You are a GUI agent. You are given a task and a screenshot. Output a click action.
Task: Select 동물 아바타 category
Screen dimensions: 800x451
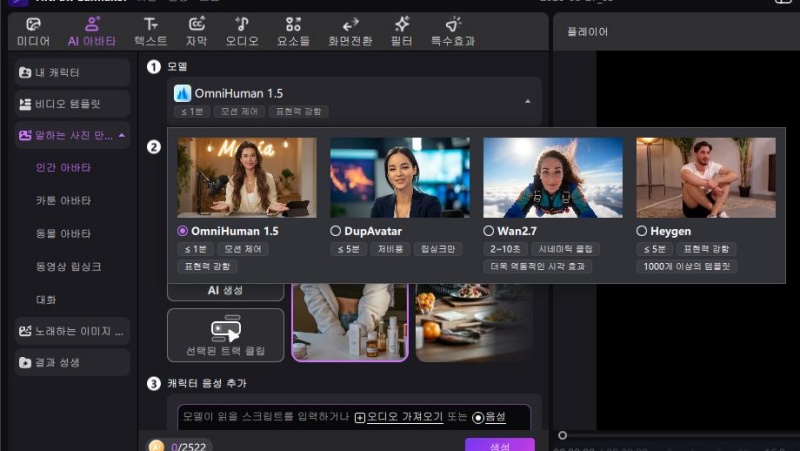(63, 234)
